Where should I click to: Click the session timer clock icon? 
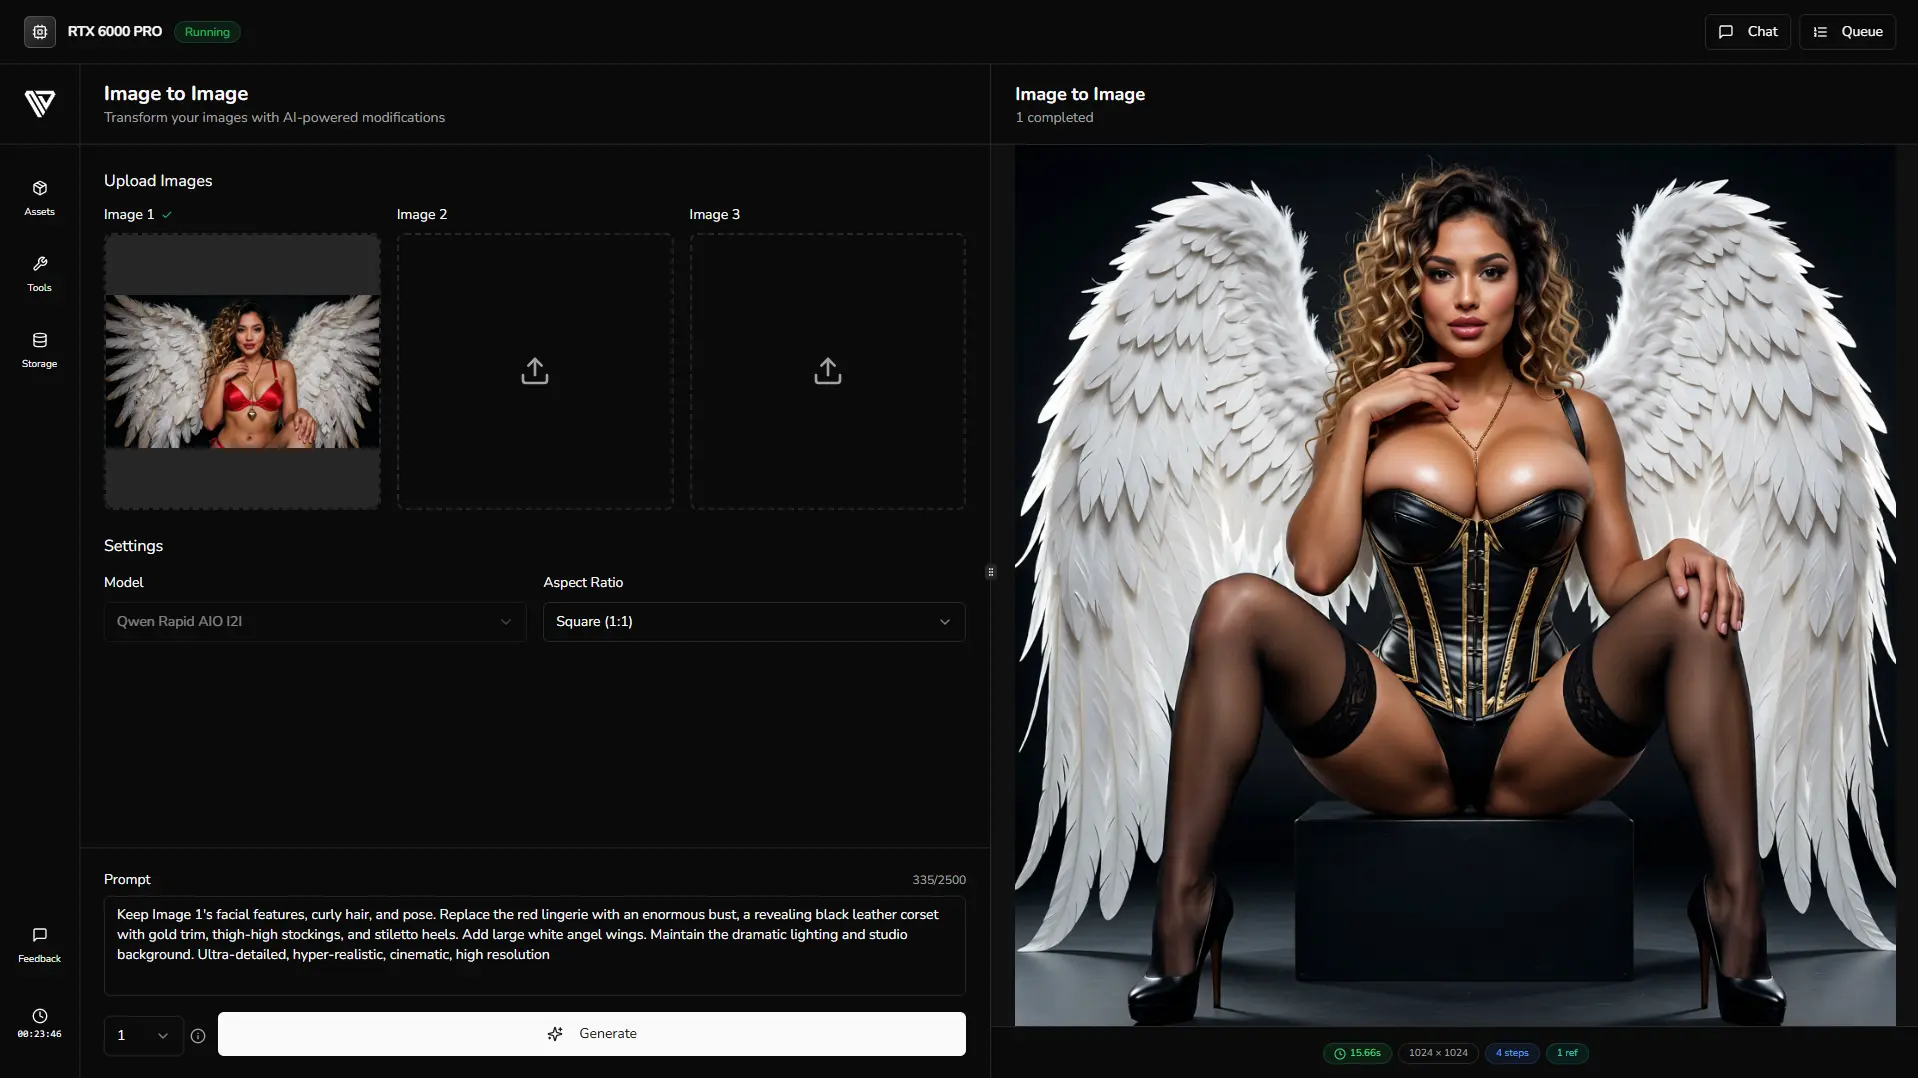[x=40, y=1016]
